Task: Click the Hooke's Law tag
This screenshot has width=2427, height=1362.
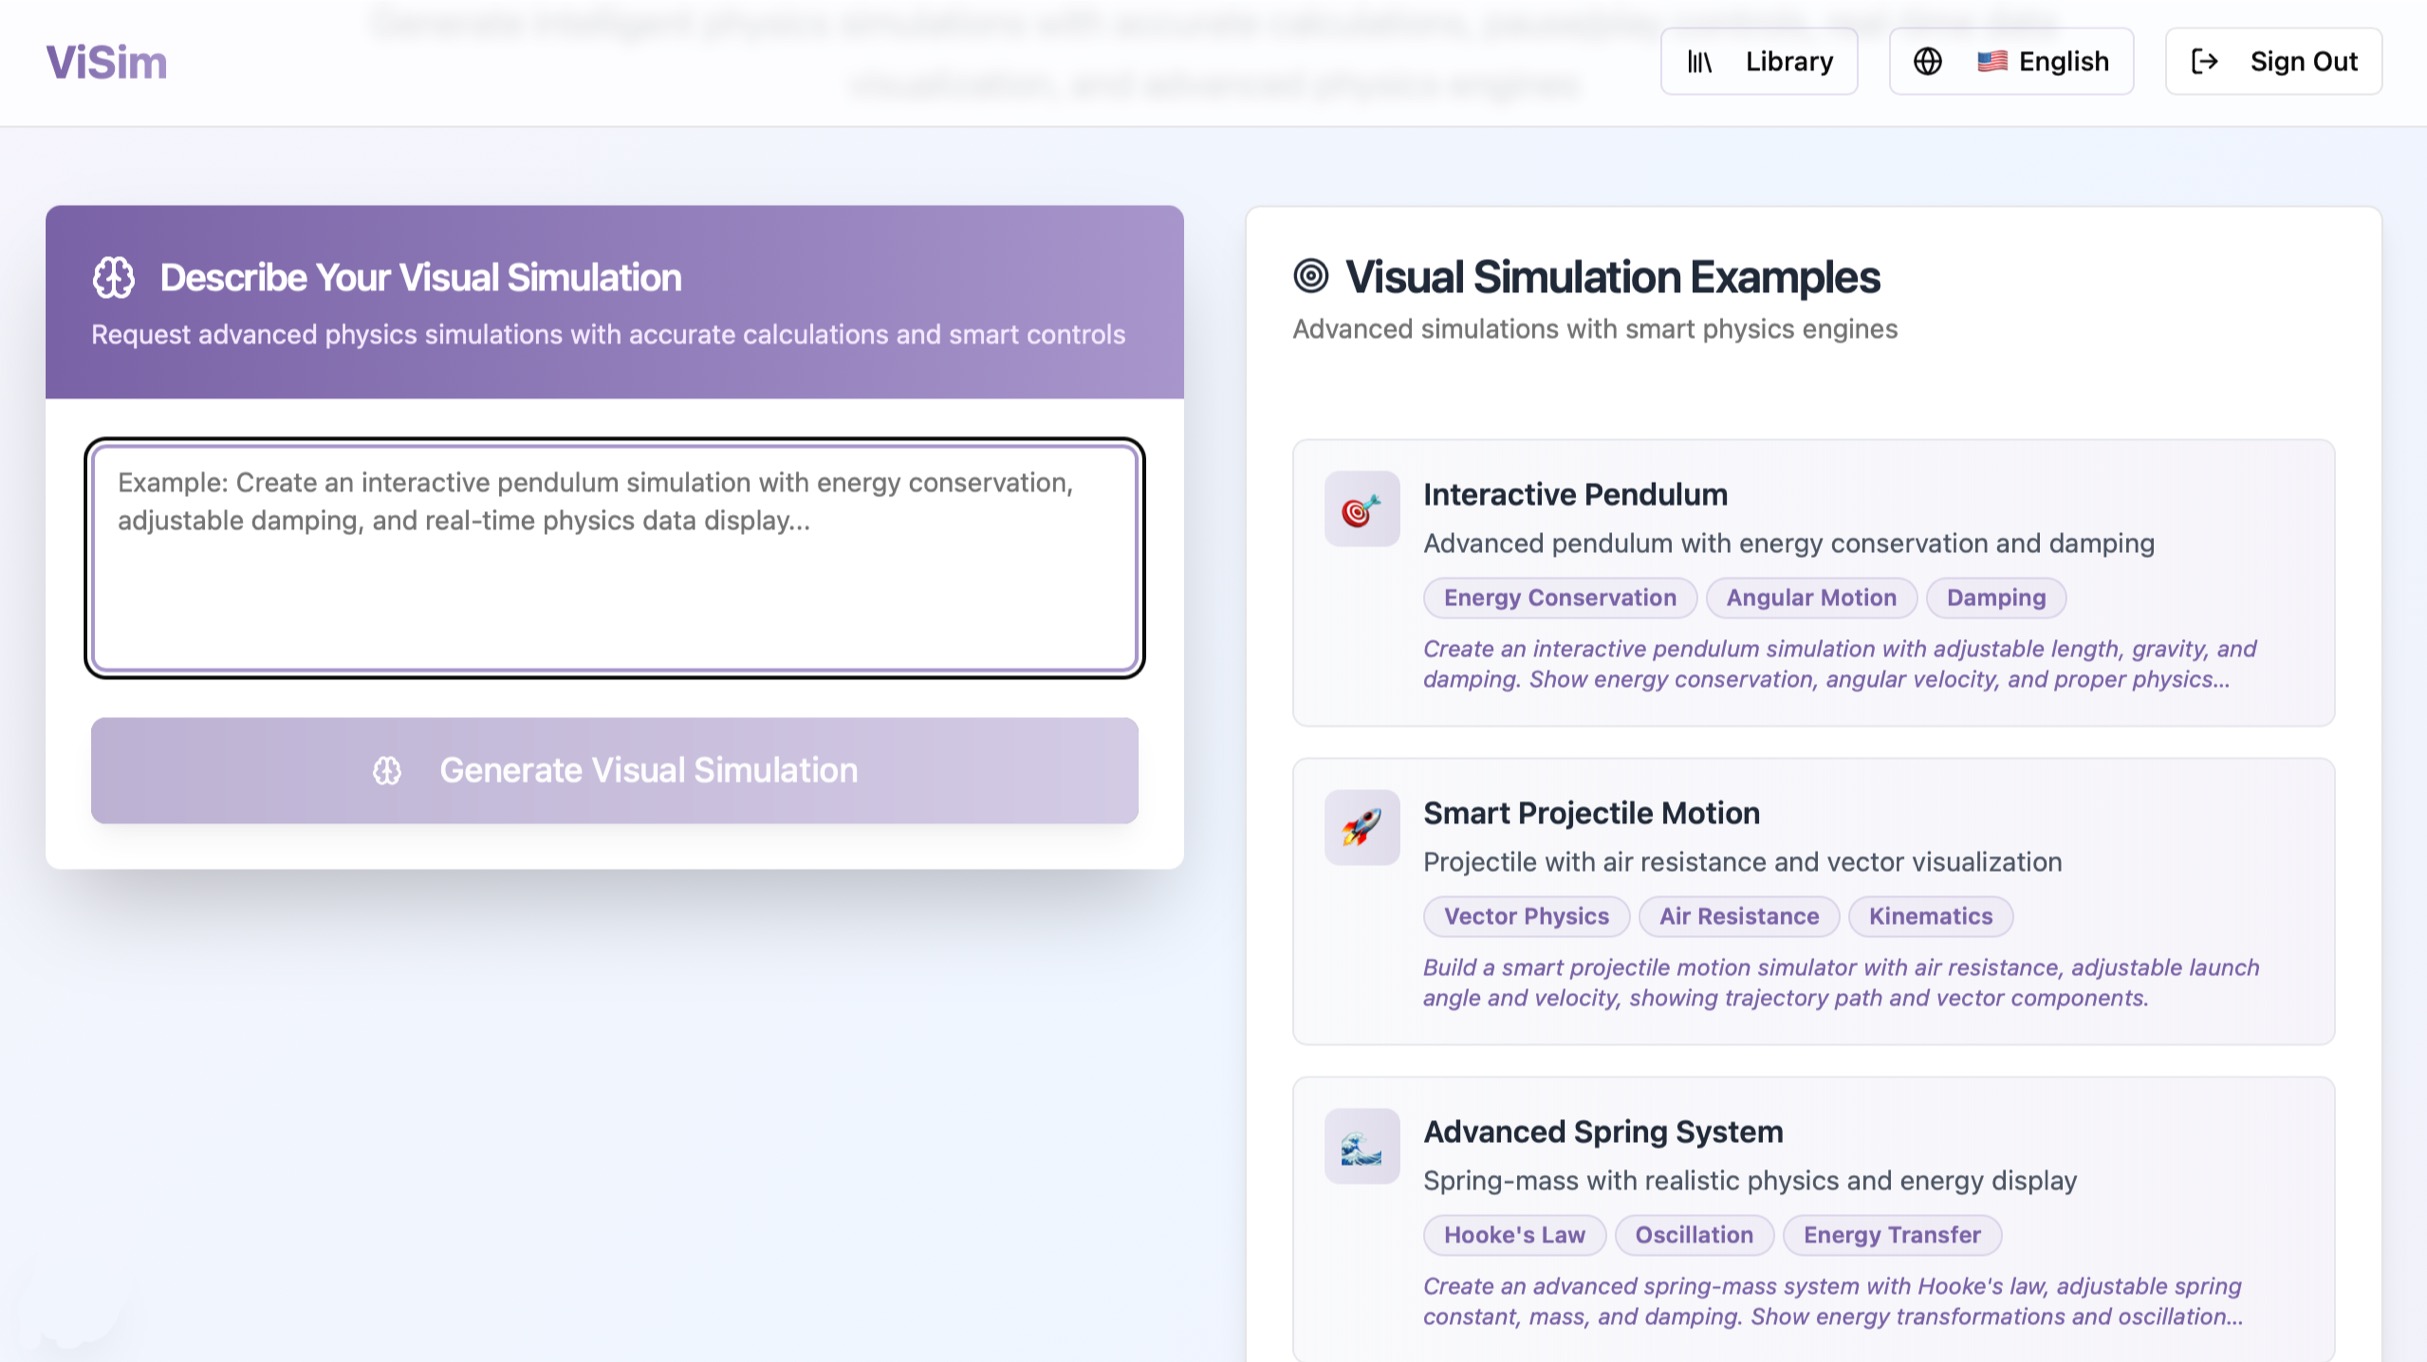Action: [1514, 1235]
